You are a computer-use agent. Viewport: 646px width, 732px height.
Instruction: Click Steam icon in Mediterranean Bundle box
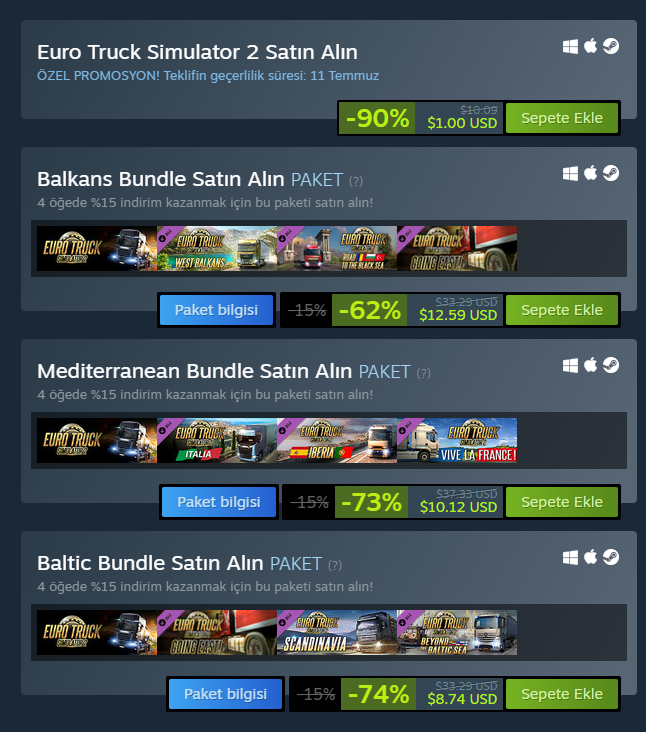tap(611, 365)
